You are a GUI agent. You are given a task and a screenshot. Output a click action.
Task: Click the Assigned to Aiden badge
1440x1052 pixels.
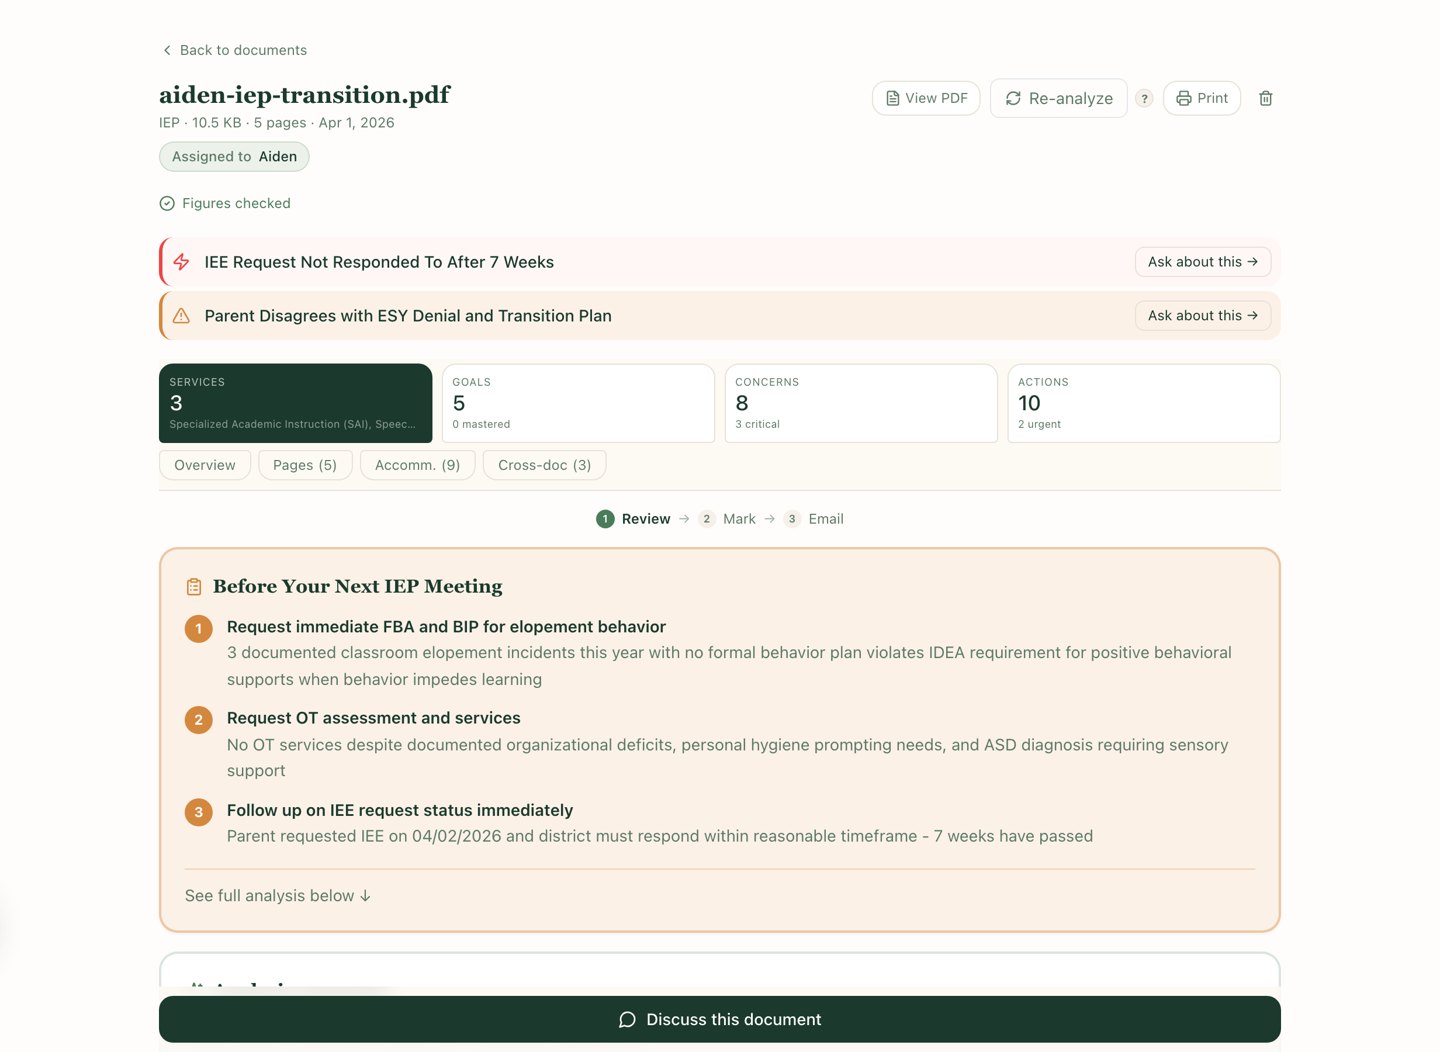[234, 157]
